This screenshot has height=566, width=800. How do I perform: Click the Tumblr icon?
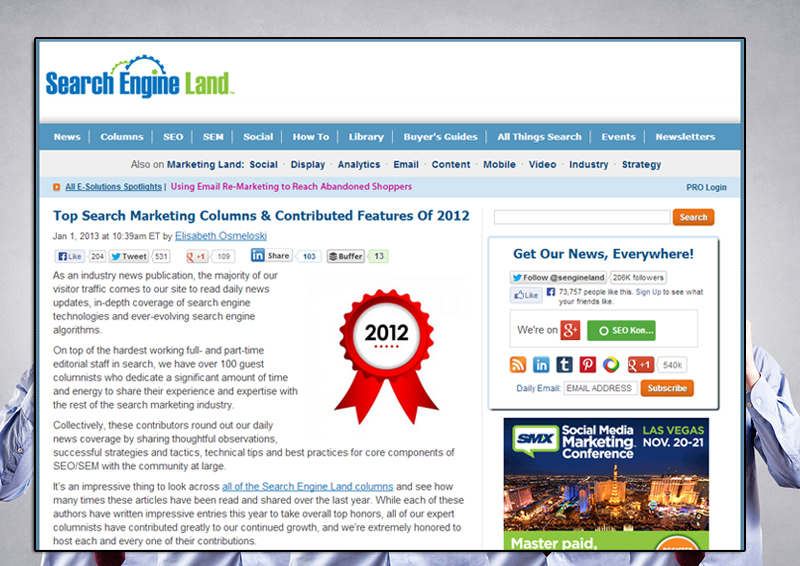pyautogui.click(x=564, y=364)
